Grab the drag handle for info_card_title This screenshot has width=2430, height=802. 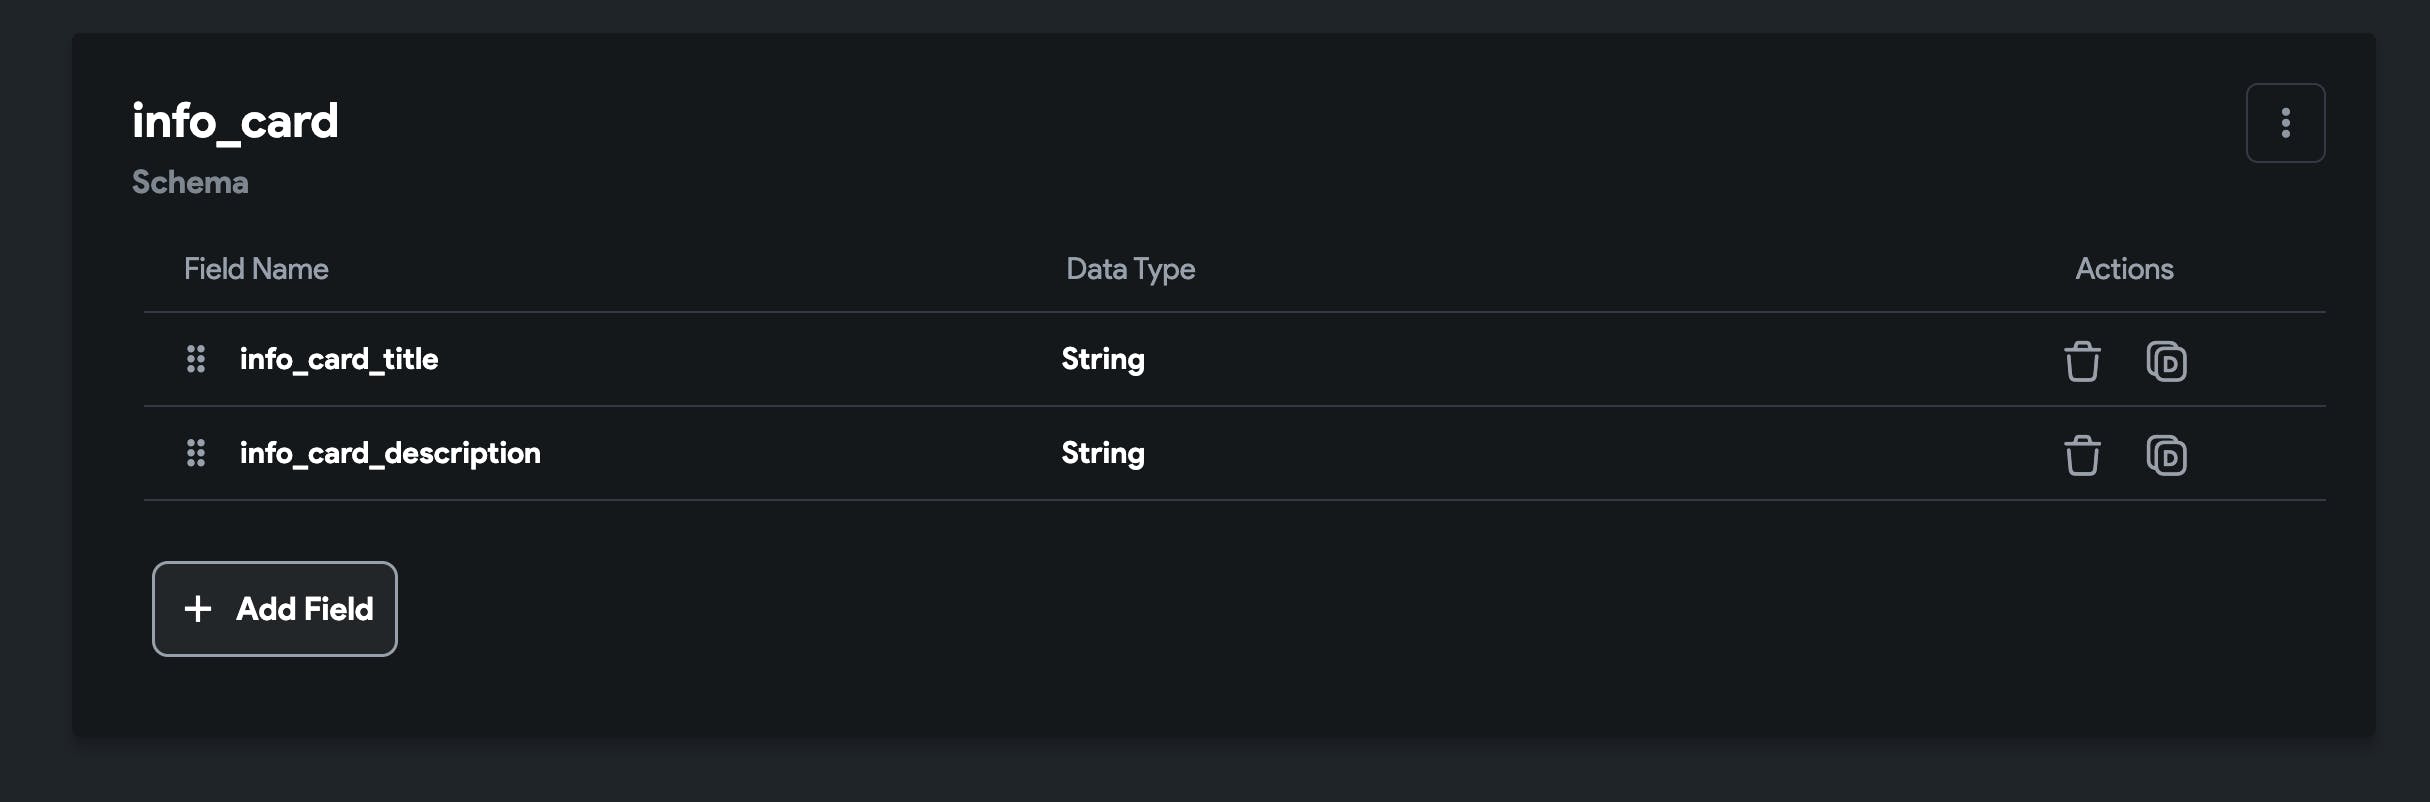tap(196, 359)
